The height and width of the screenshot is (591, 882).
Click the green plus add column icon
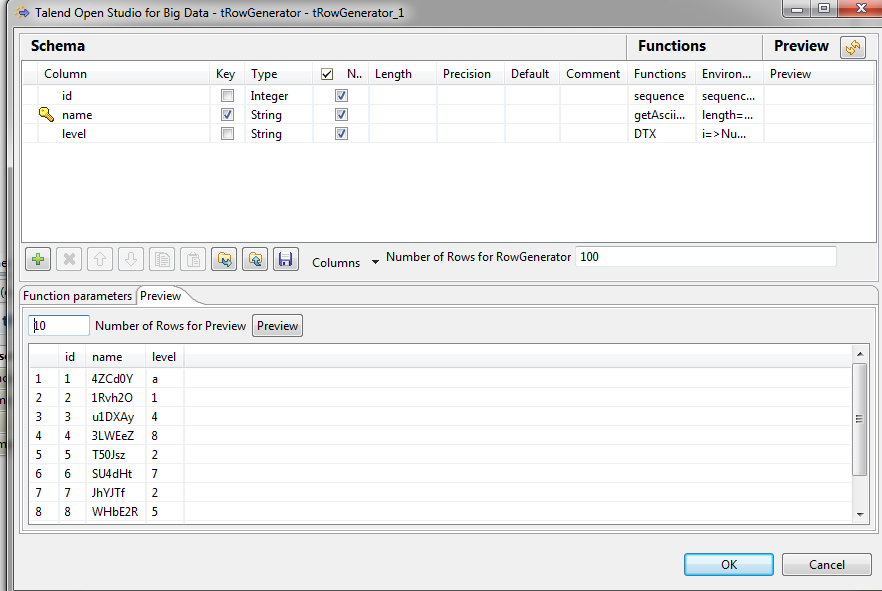(x=38, y=259)
